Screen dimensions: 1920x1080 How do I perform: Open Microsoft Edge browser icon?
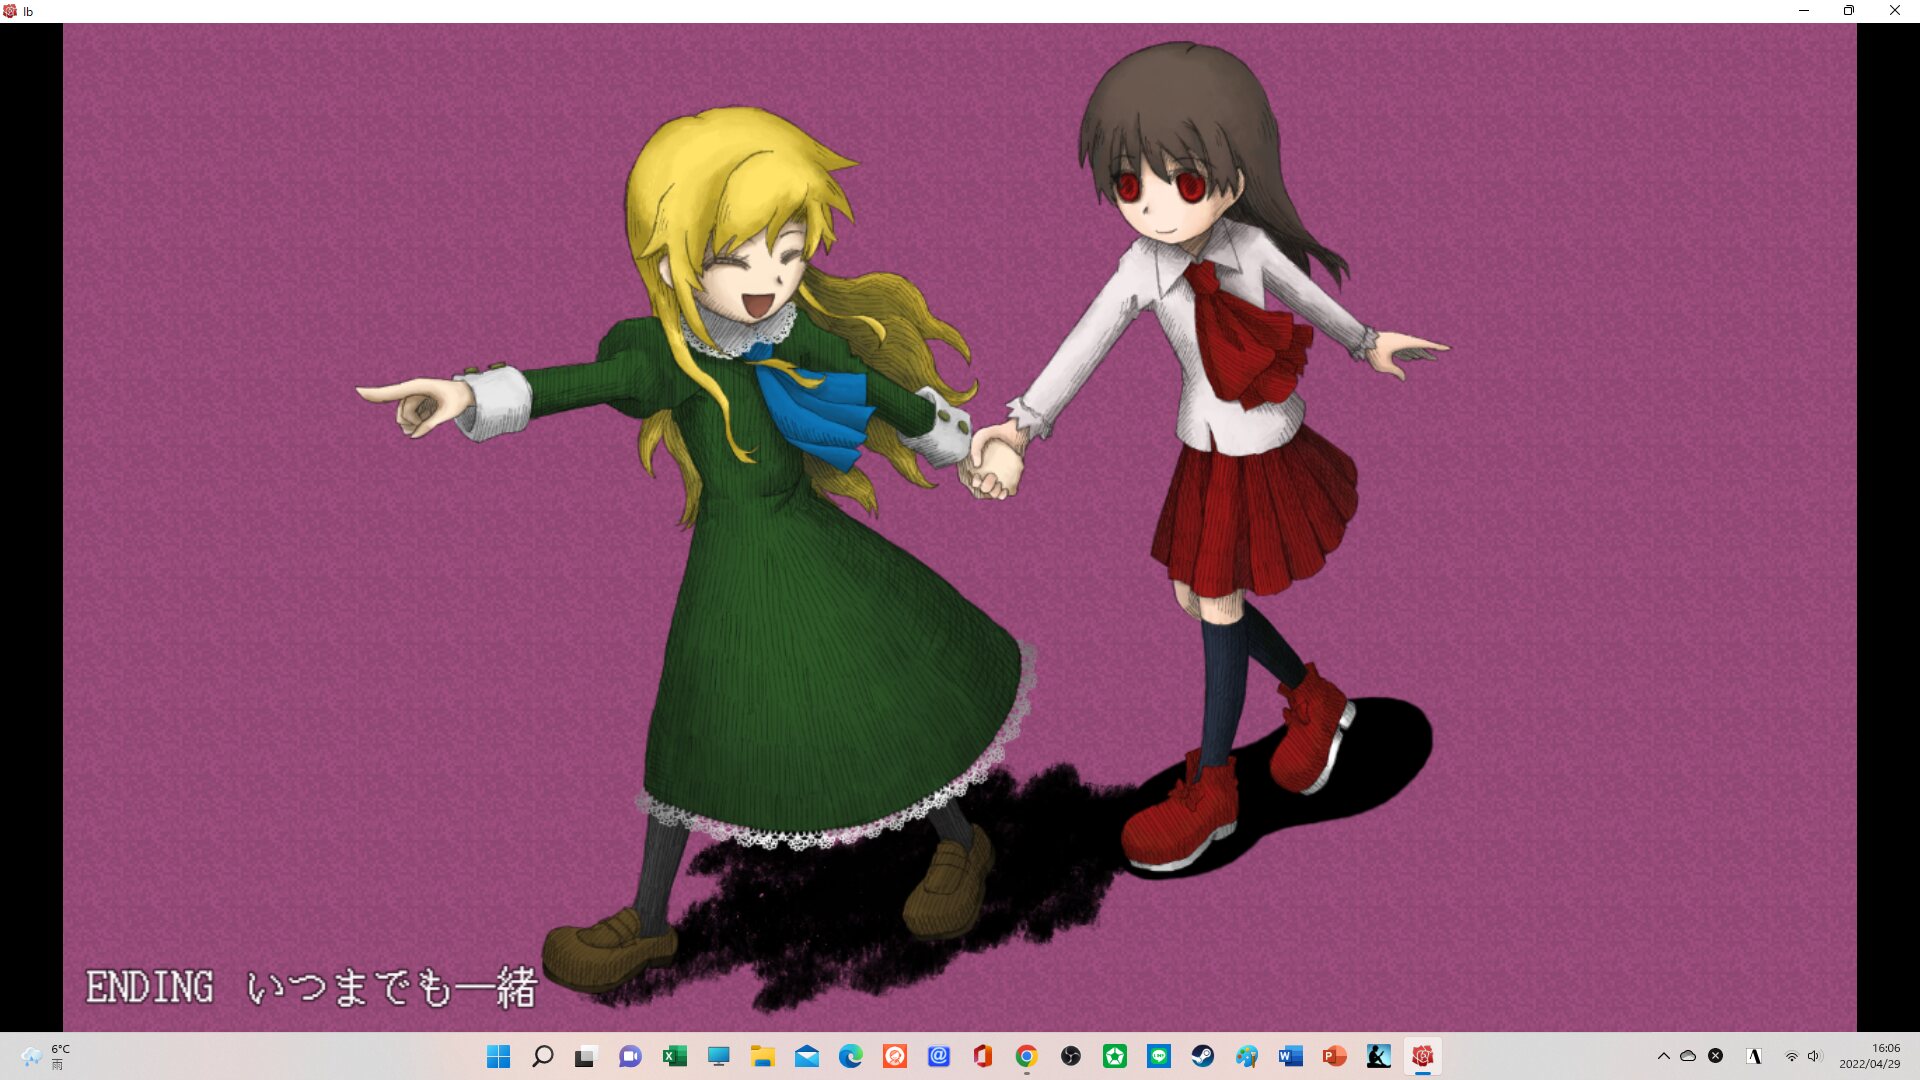click(x=850, y=1056)
